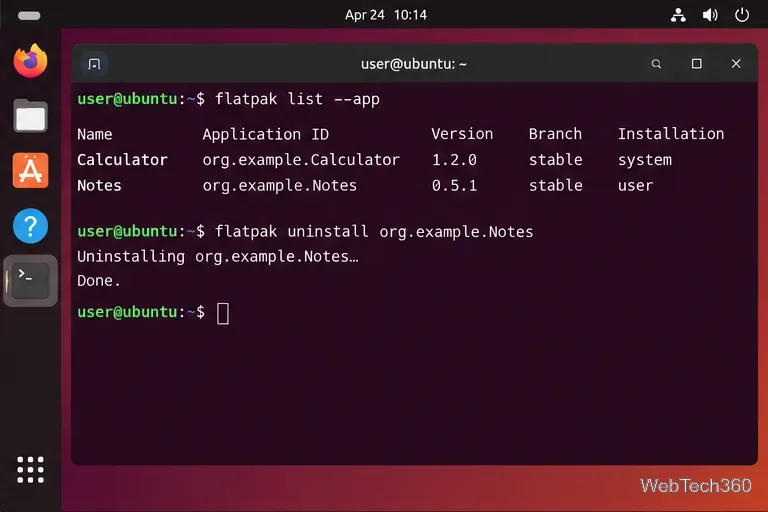Viewport: 768px width, 512px height.
Task: Open the Help icon in the dock
Action: (30, 226)
